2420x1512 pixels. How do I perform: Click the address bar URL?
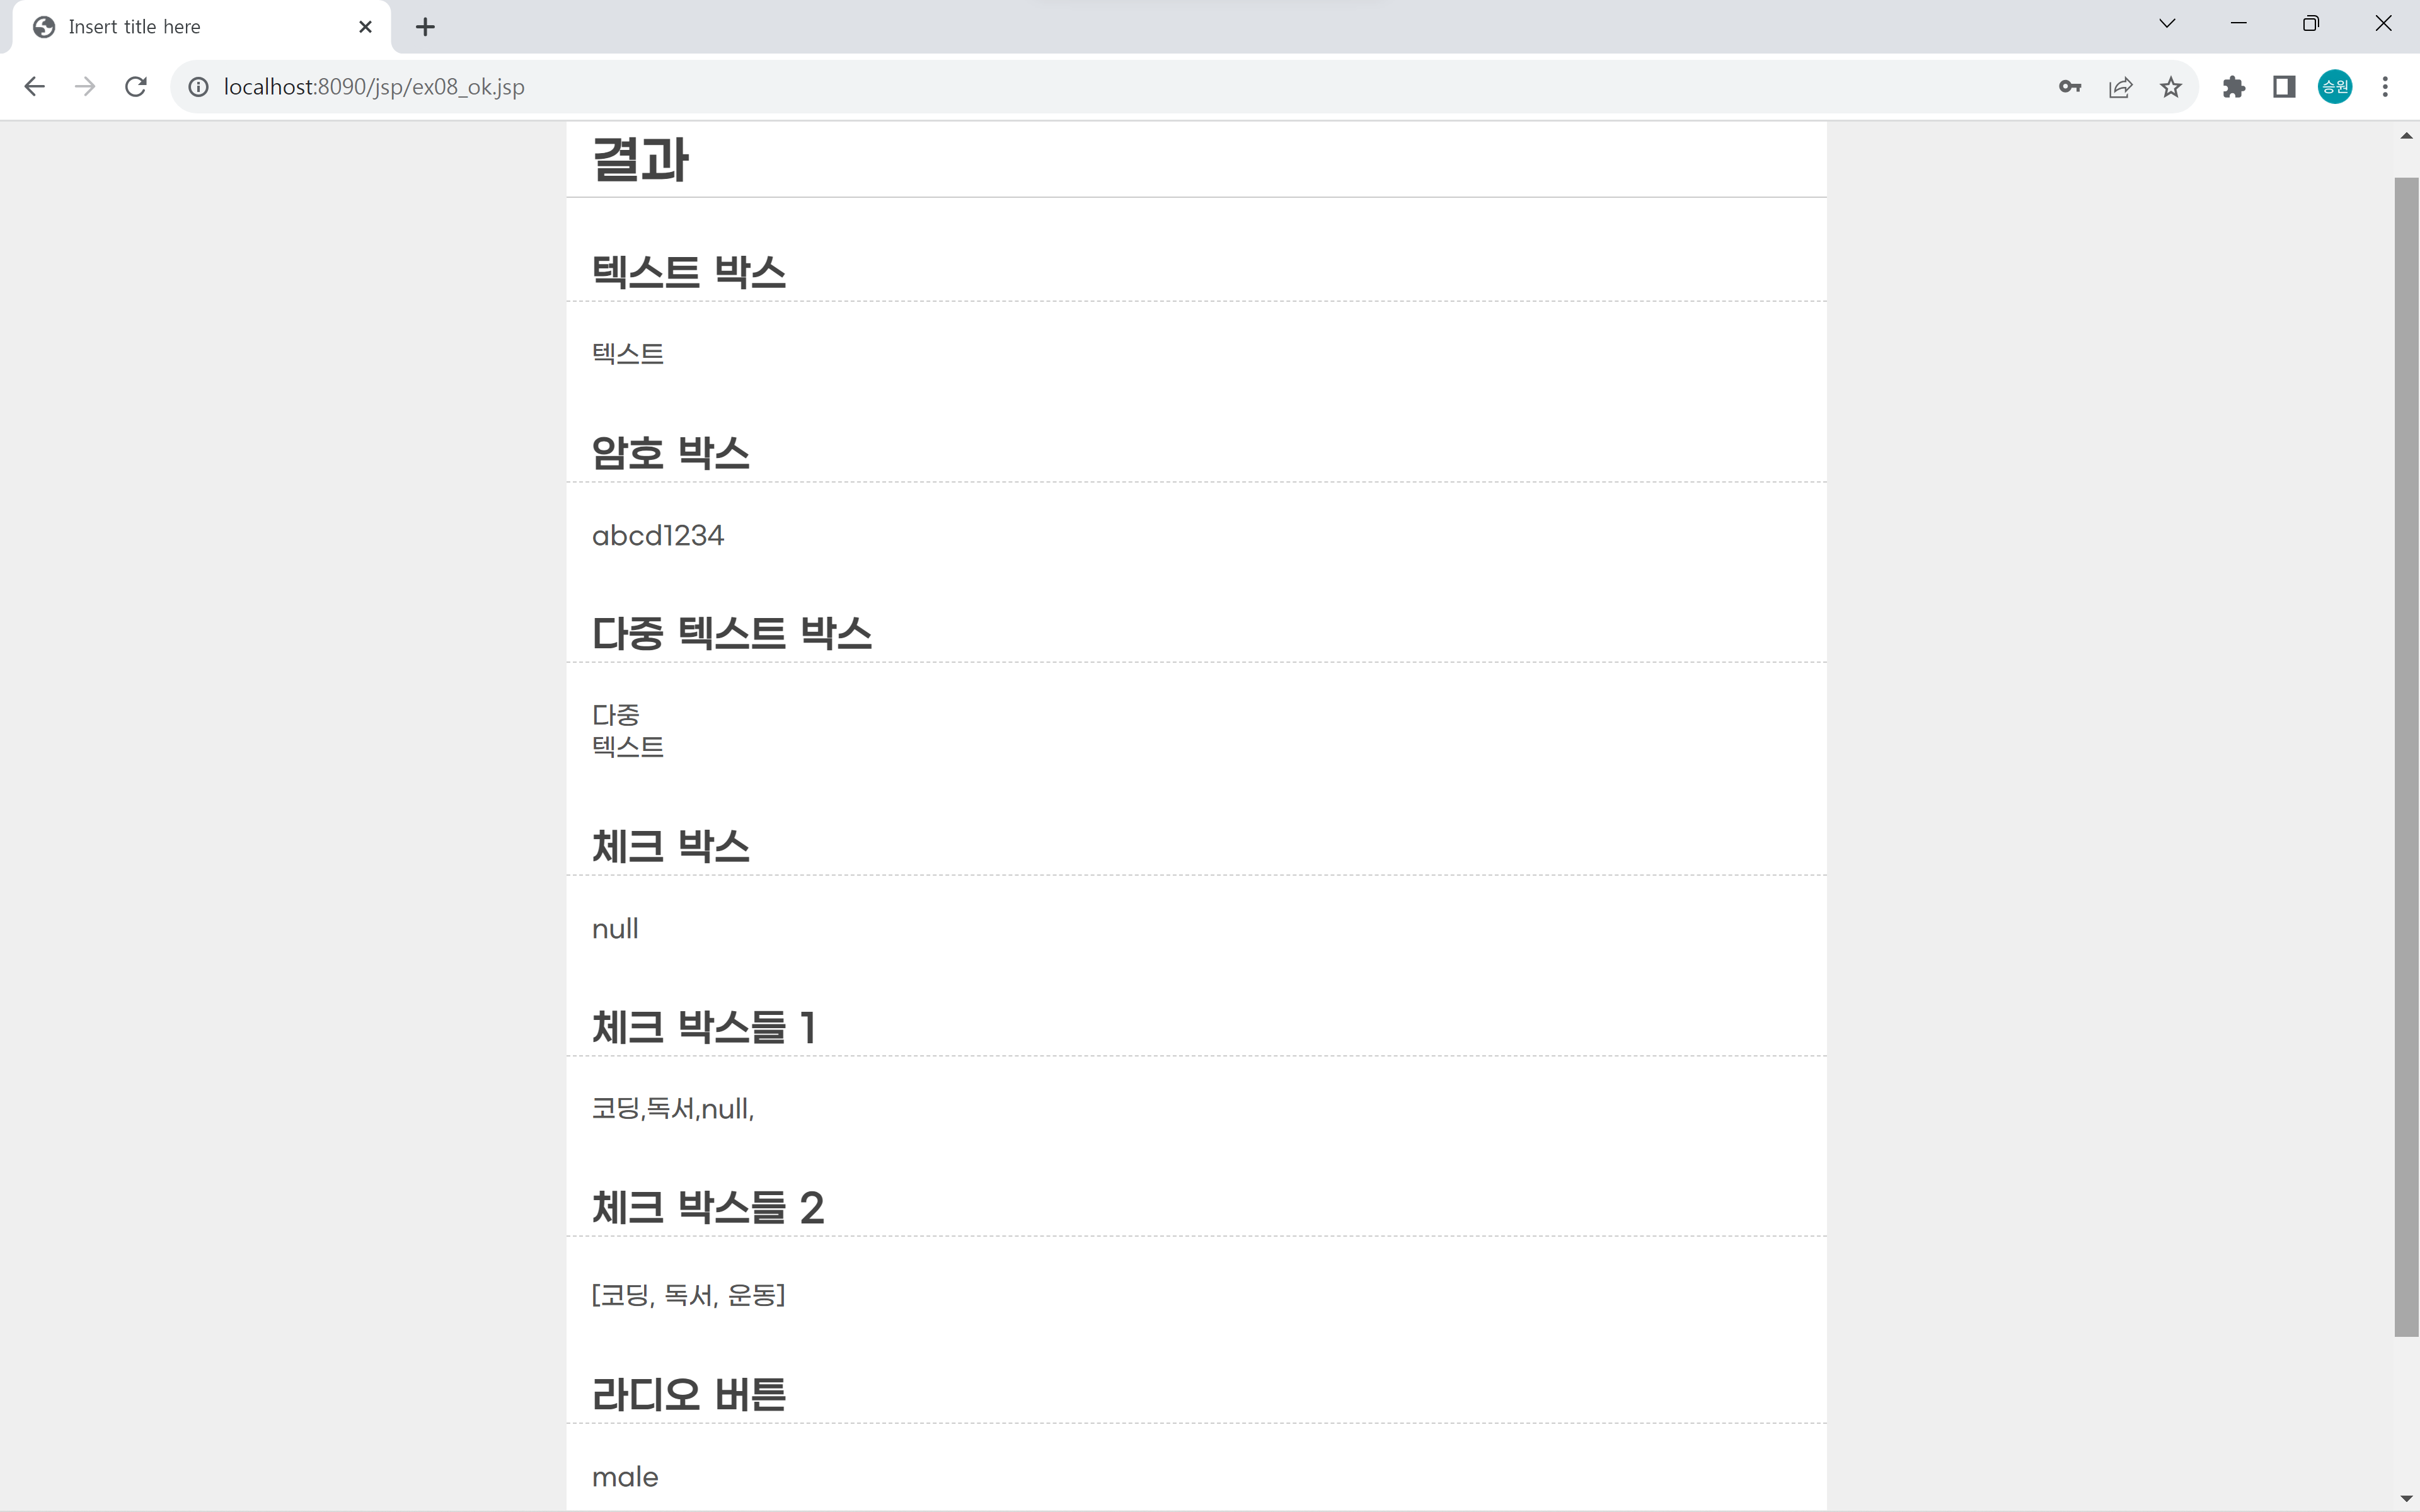373,87
